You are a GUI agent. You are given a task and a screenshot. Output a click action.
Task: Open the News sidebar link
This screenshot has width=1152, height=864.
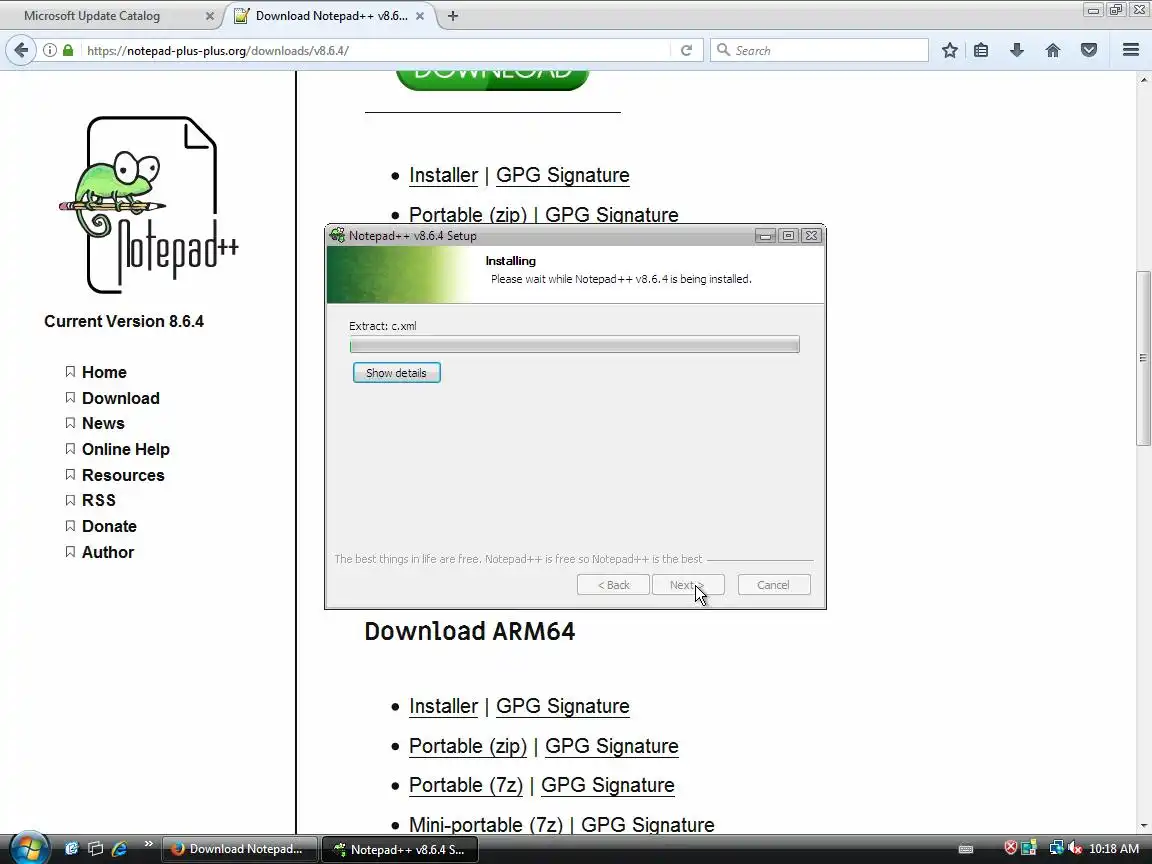pyautogui.click(x=103, y=423)
